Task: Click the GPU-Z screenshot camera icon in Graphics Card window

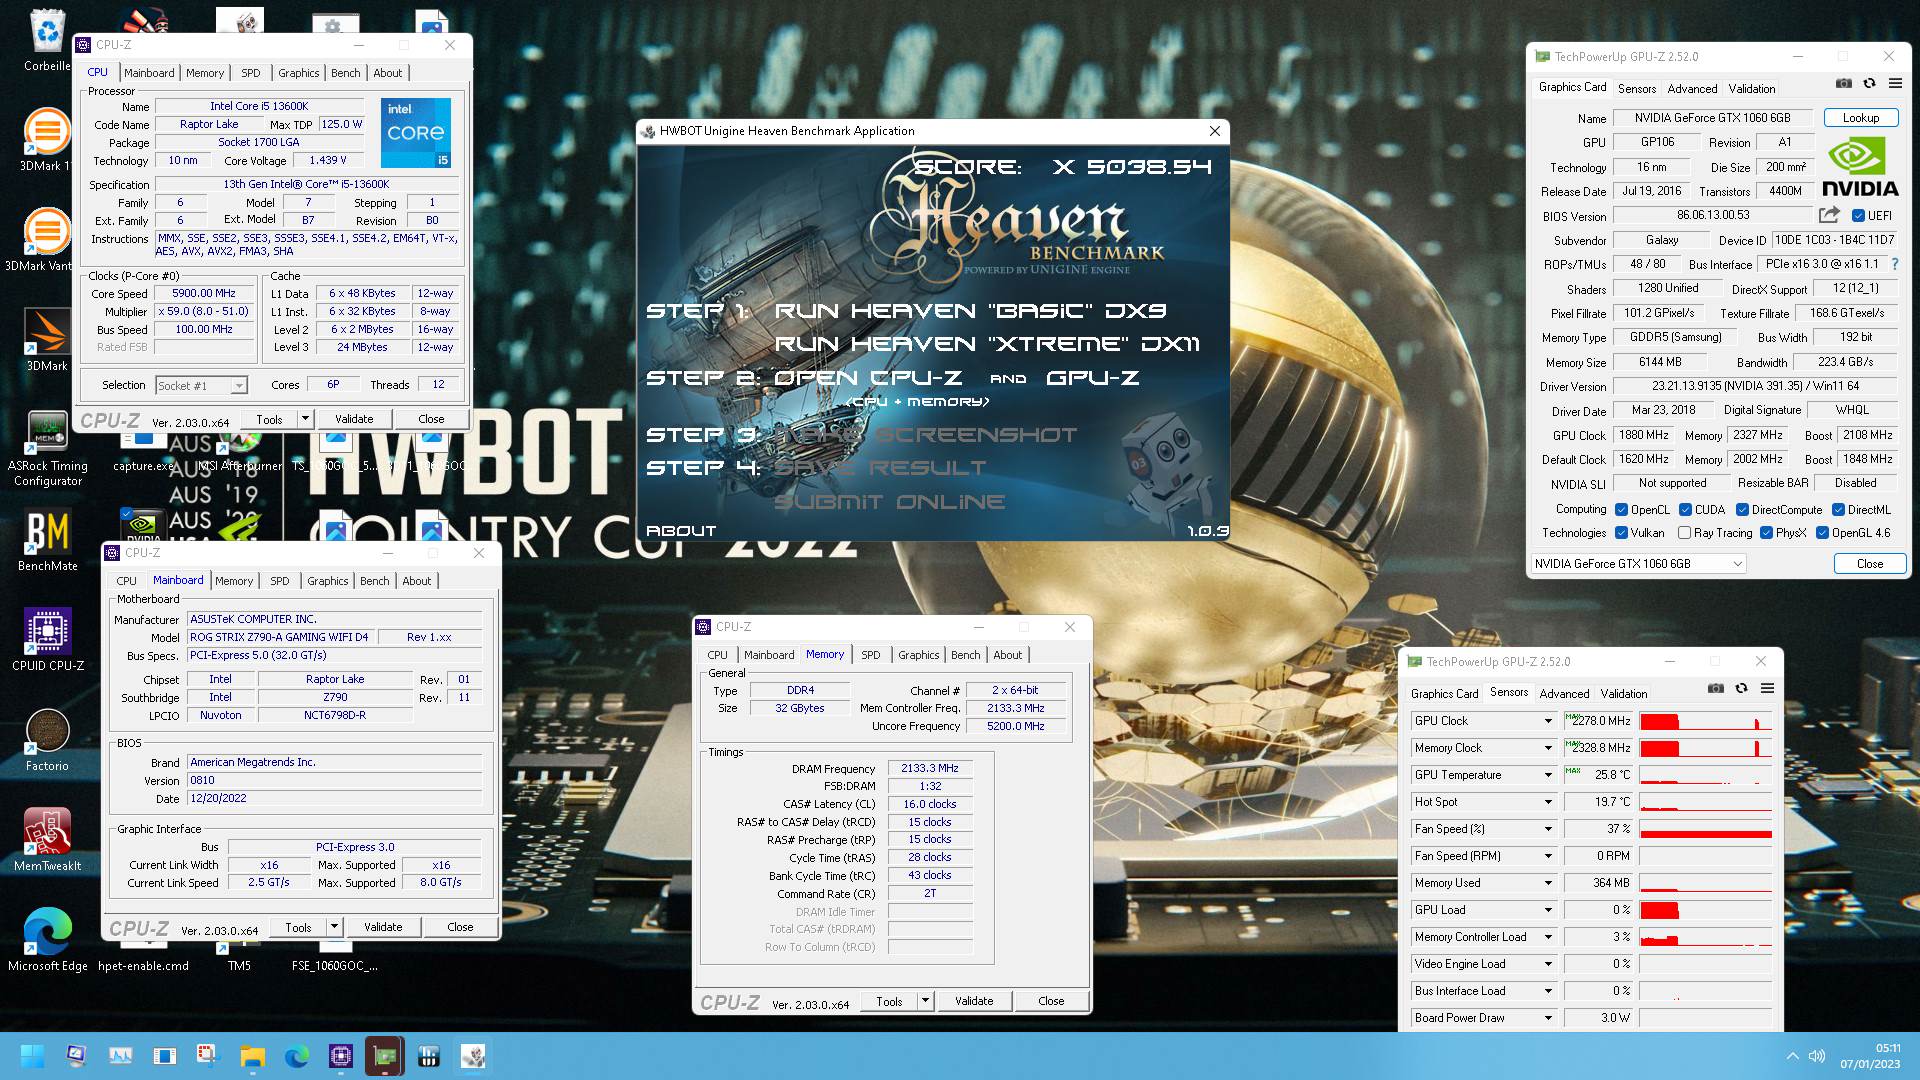Action: tap(1844, 84)
